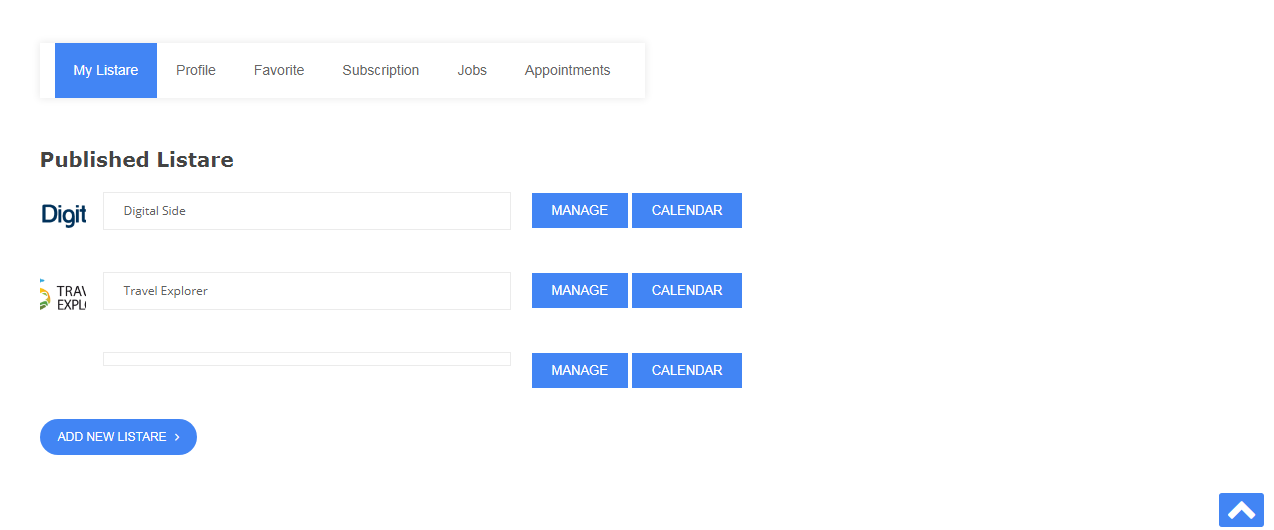Click the scroll-to-top arrow icon

(1241, 510)
